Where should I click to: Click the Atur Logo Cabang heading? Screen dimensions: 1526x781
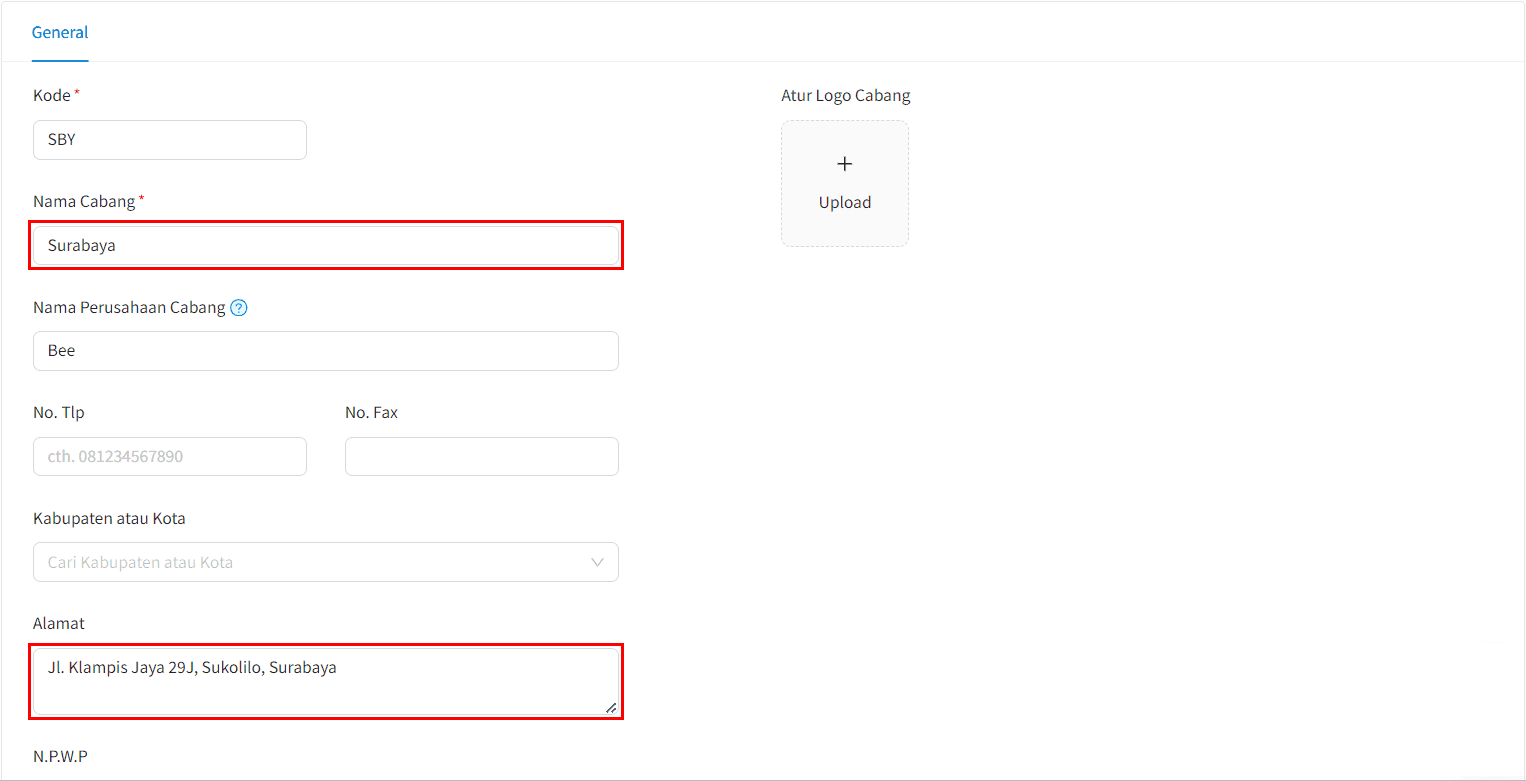pyautogui.click(x=846, y=95)
